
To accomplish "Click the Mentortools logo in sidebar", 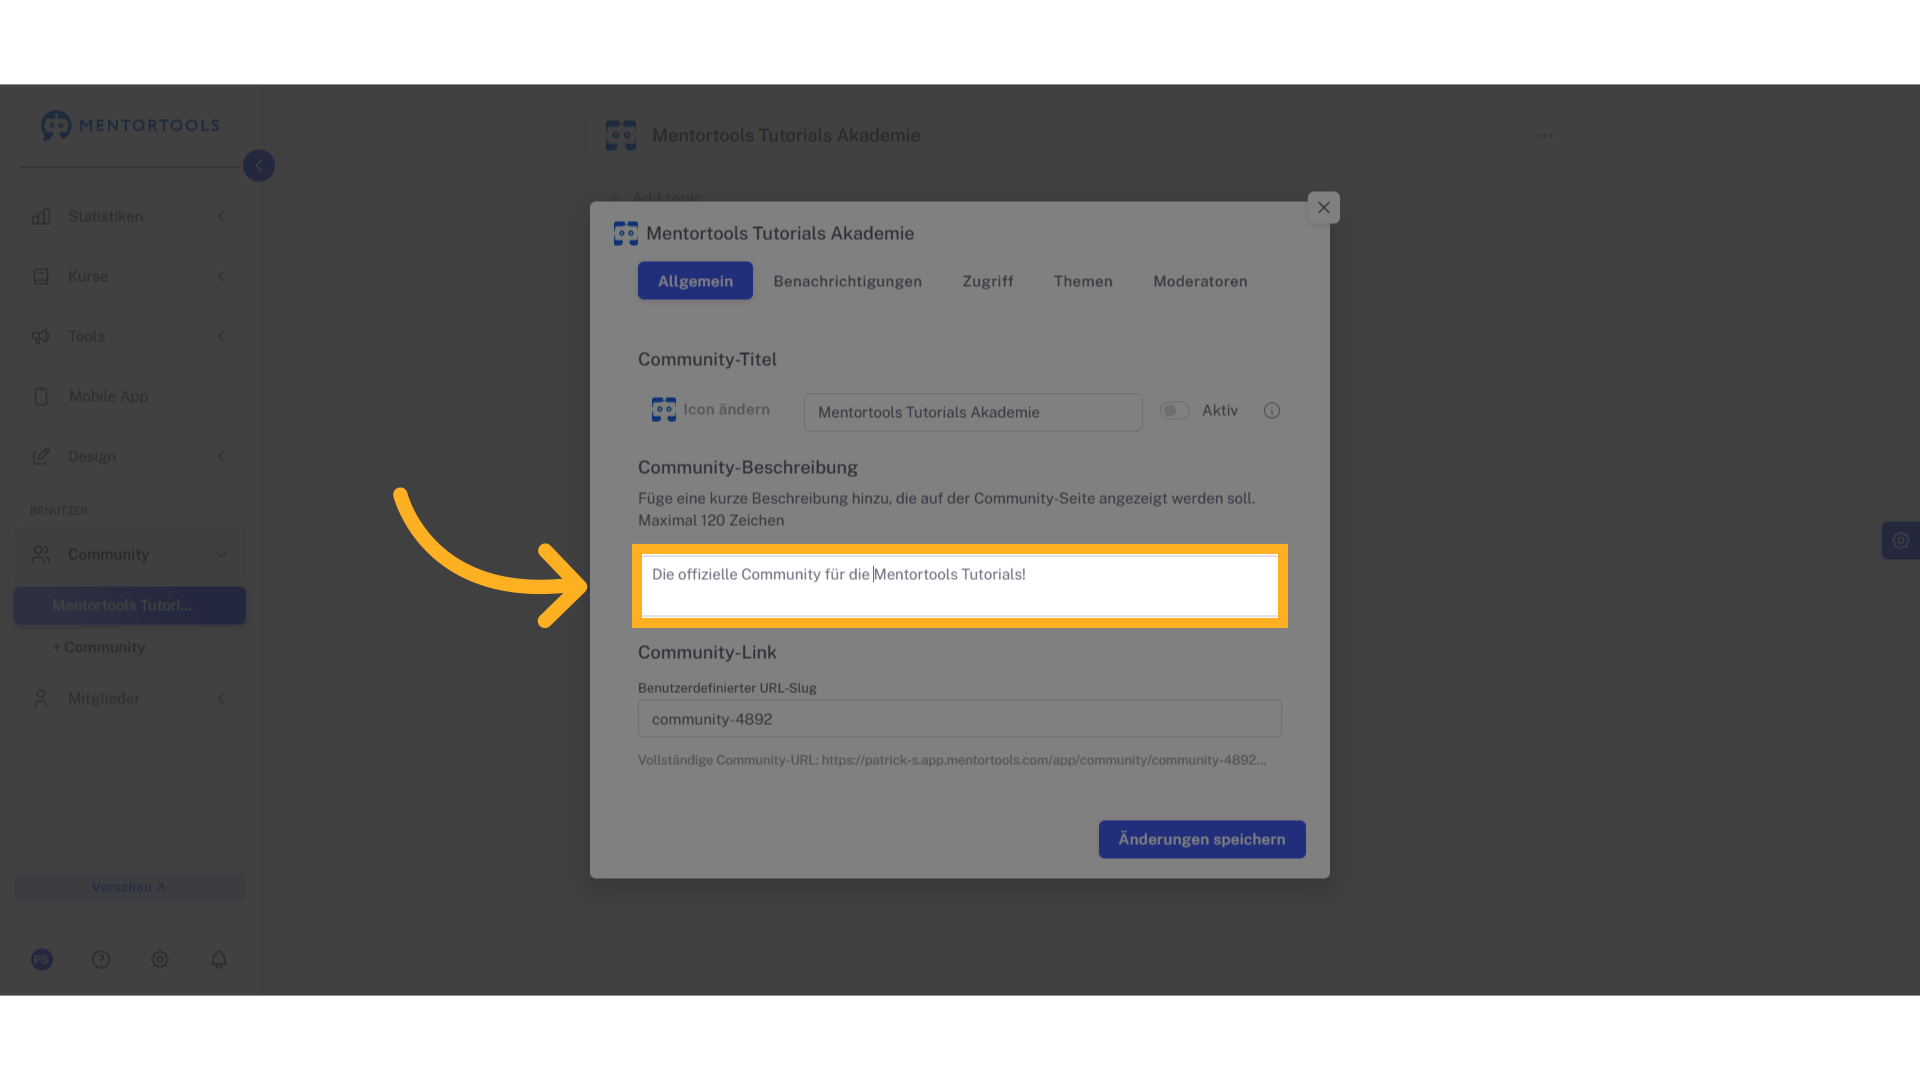I will pos(130,125).
